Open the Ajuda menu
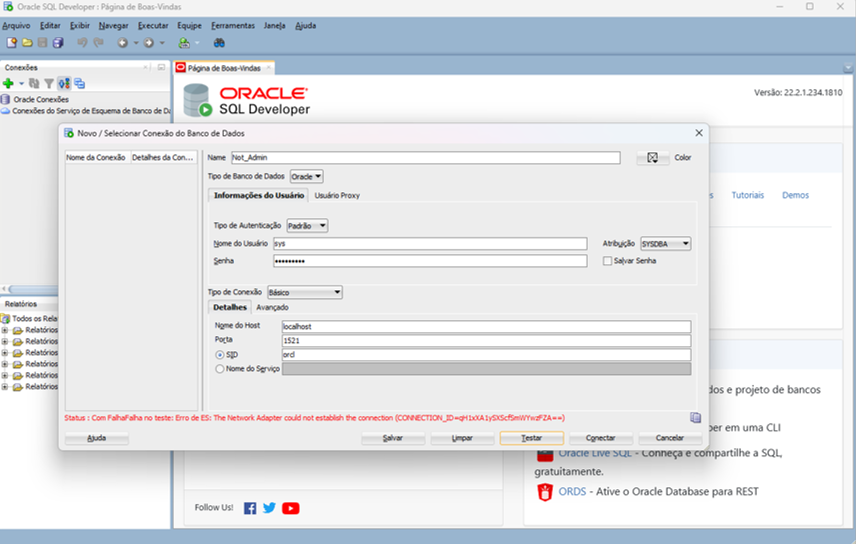 pos(306,26)
